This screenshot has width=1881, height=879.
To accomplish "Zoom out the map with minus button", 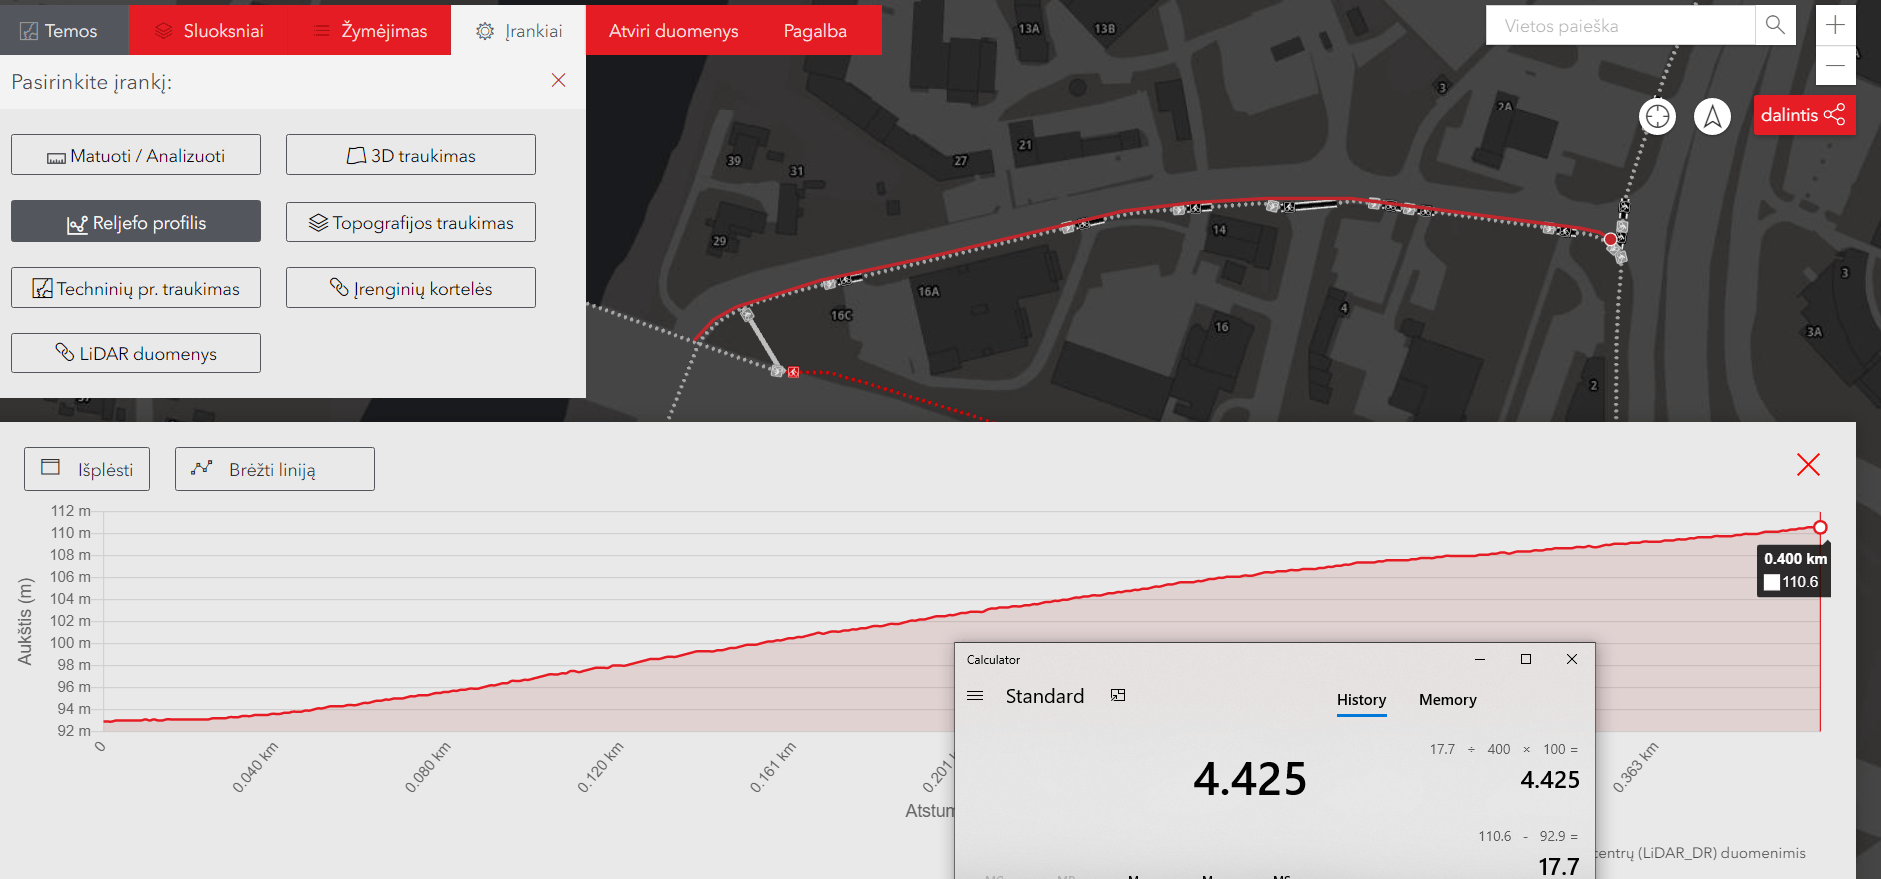I will [1835, 65].
